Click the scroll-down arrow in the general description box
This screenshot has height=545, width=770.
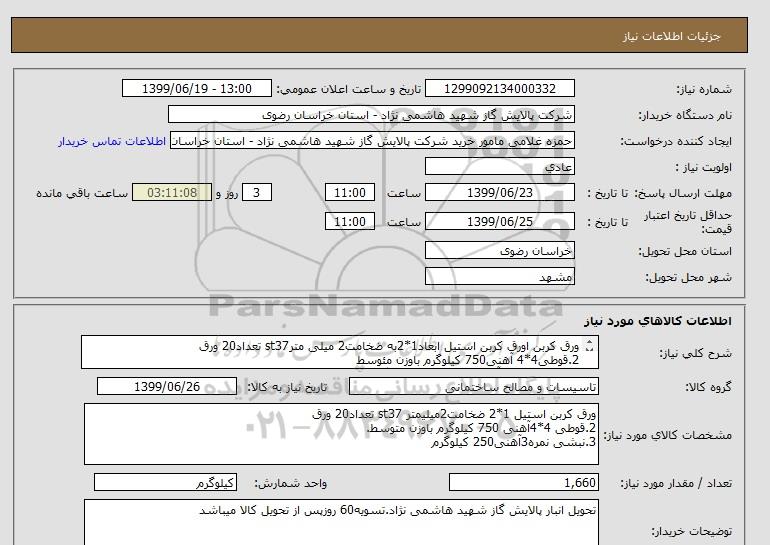(589, 351)
